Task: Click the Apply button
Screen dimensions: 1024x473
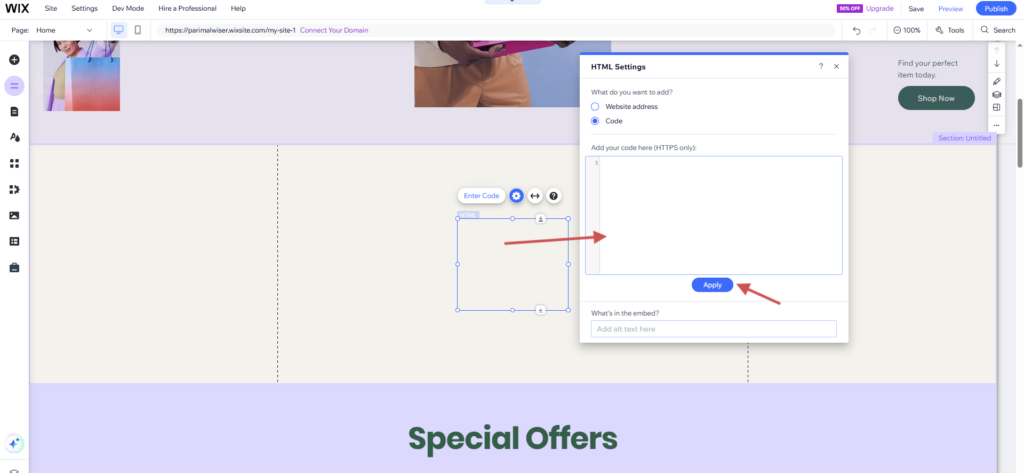Action: click(x=712, y=285)
